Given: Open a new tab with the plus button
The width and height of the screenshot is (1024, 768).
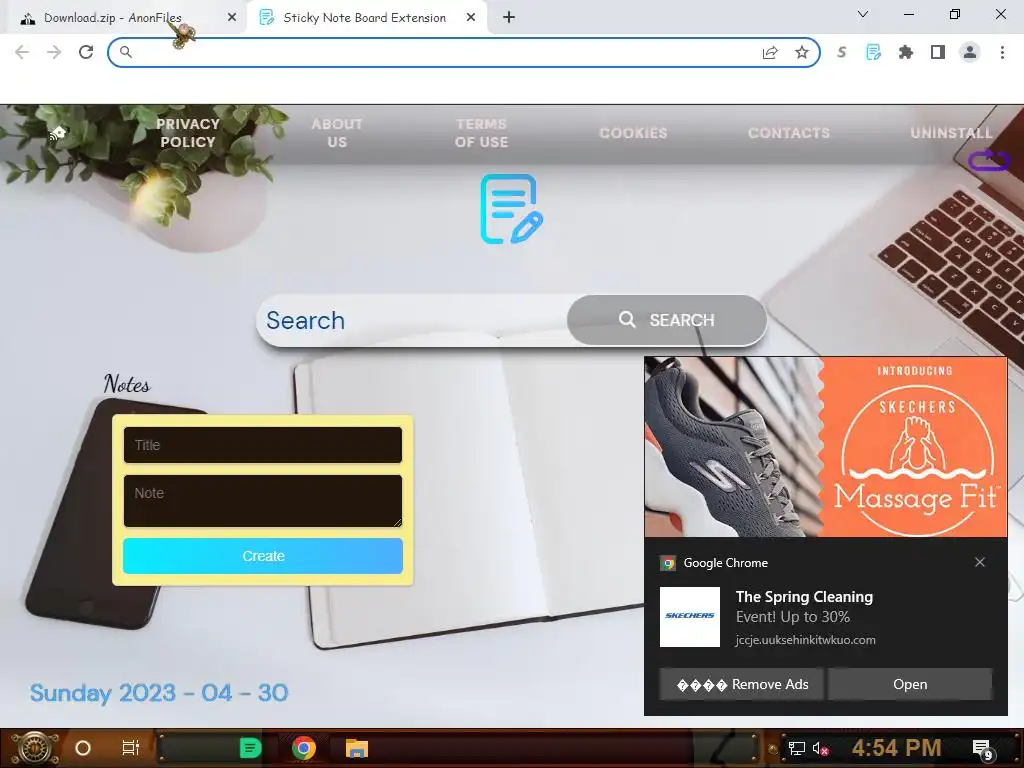Looking at the screenshot, I should point(509,18).
